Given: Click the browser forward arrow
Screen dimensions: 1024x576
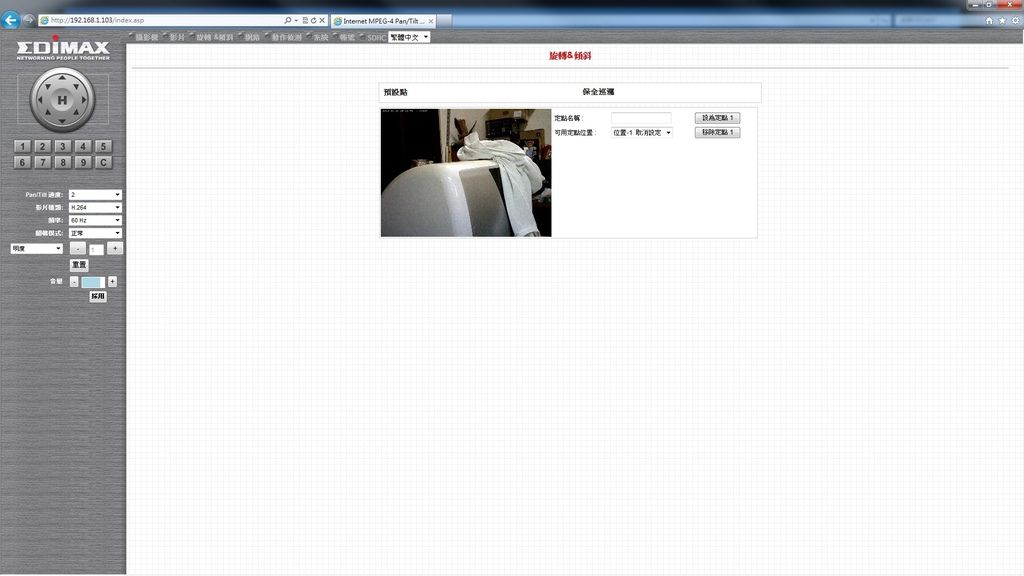Looking at the screenshot, I should pos(28,20).
